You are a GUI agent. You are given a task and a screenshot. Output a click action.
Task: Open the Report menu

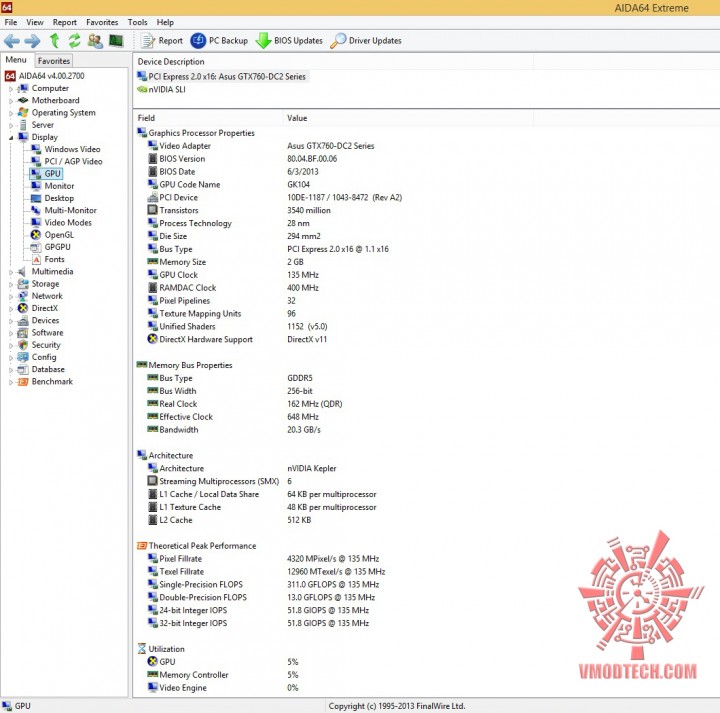tap(64, 22)
